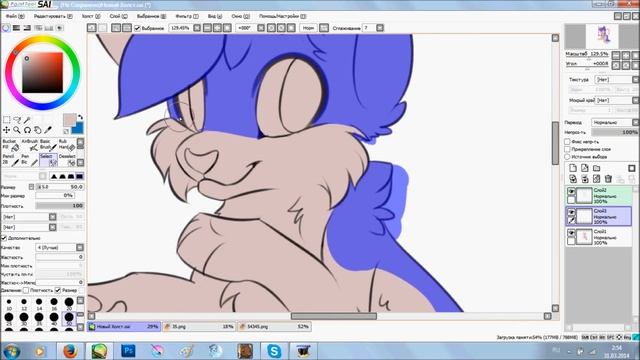The height and width of the screenshot is (360, 640).
Task: Open the Редактировать menu
Action: tap(53, 16)
